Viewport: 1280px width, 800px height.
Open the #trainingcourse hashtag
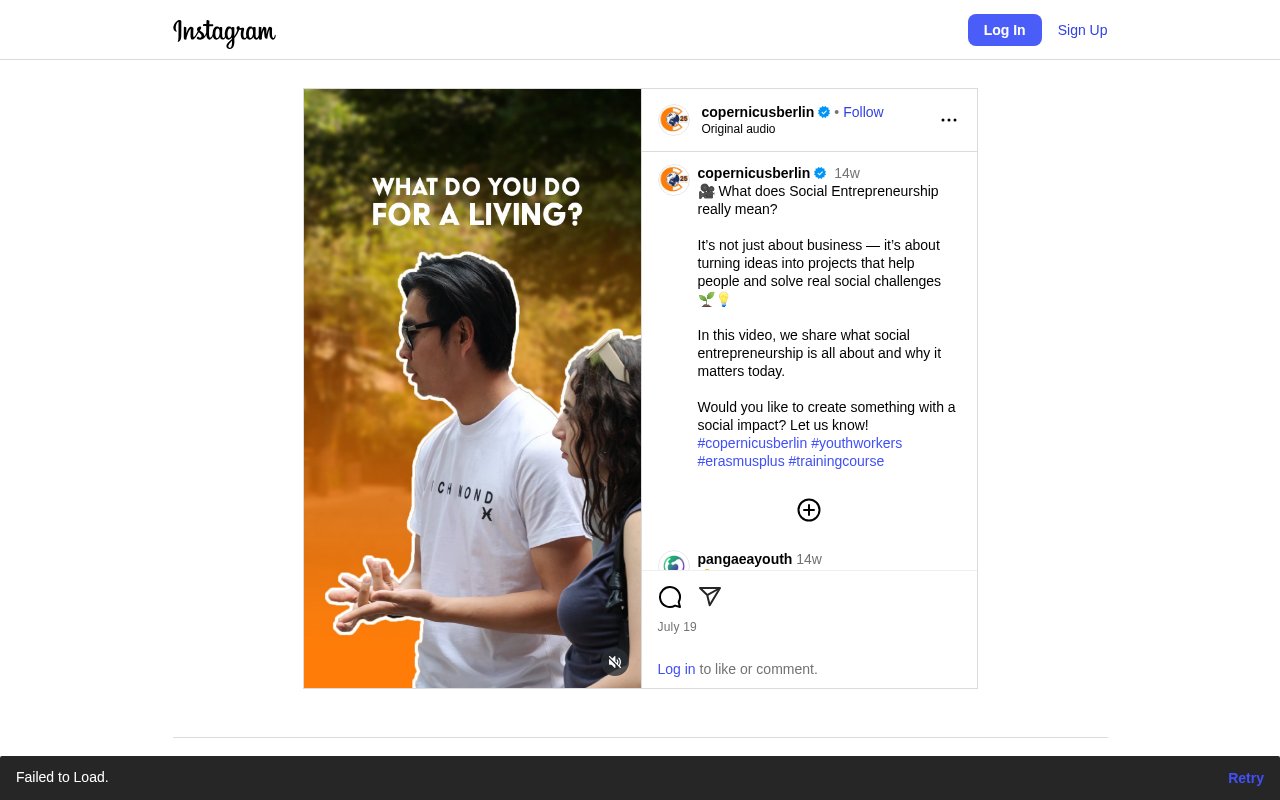(836, 461)
